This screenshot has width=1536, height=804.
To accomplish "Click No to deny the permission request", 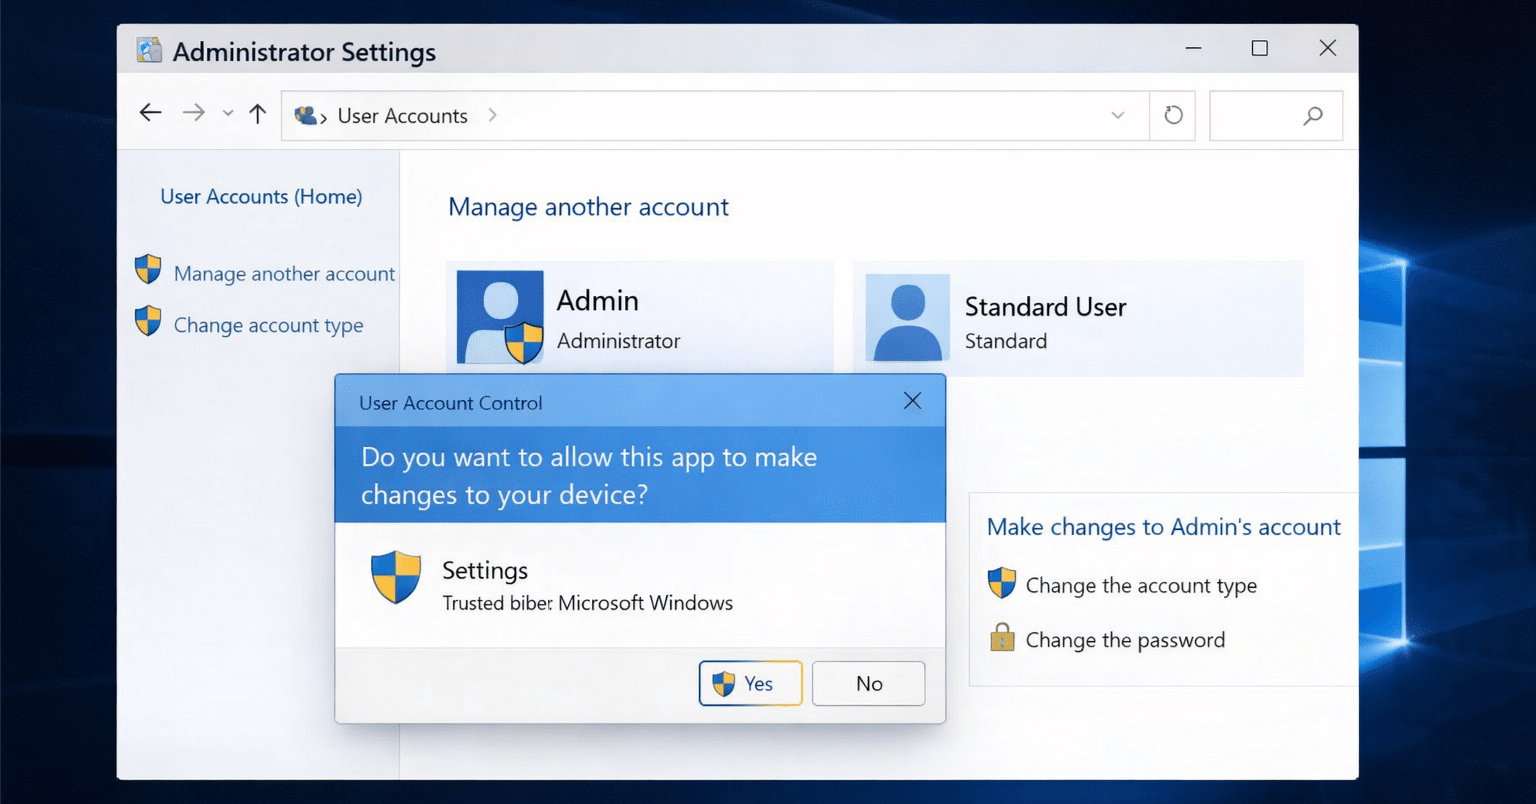I will [867, 683].
